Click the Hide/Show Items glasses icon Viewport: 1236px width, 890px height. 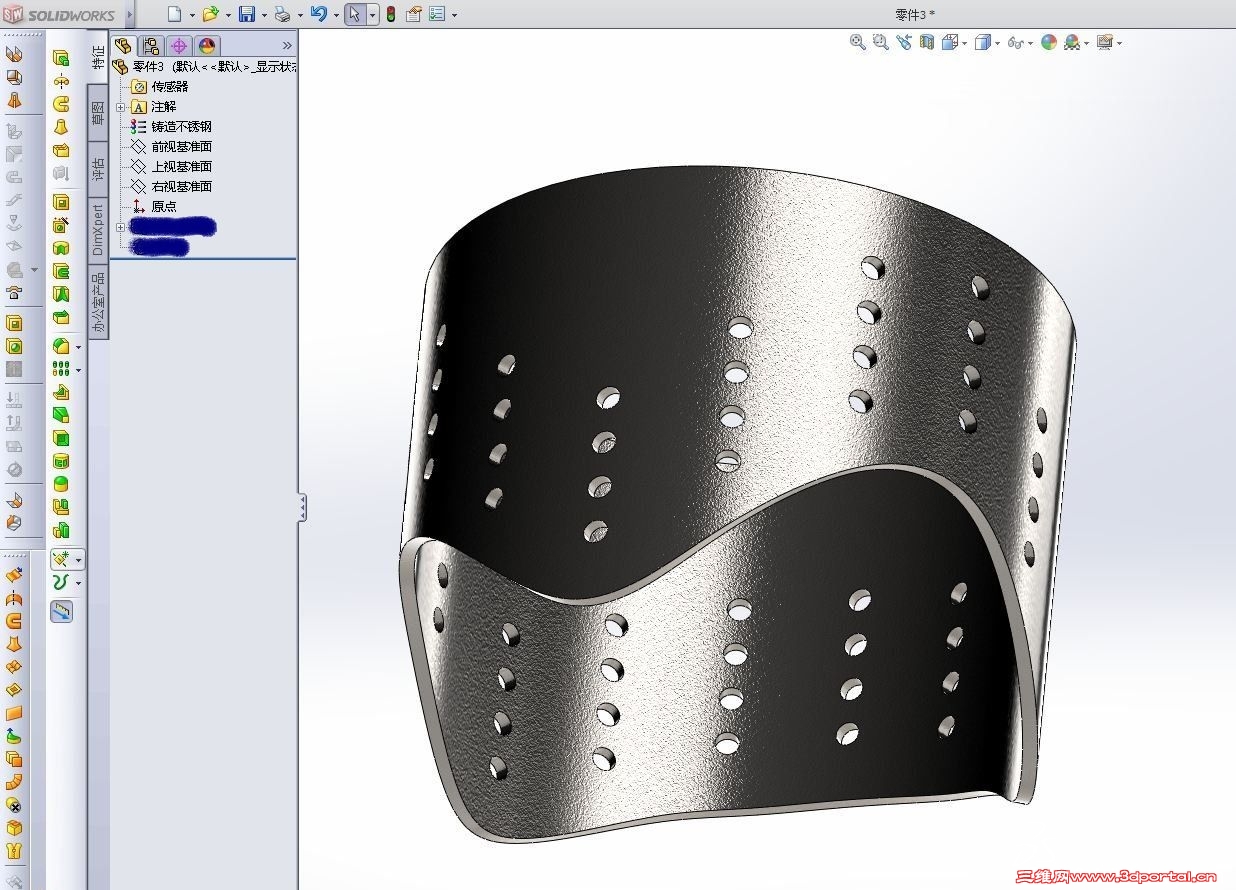[x=1016, y=42]
